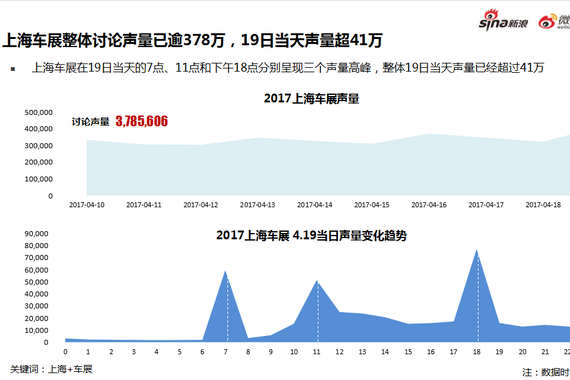570x380 pixels.
Task: Click the 90,000 y-axis label
Action: pos(36,233)
